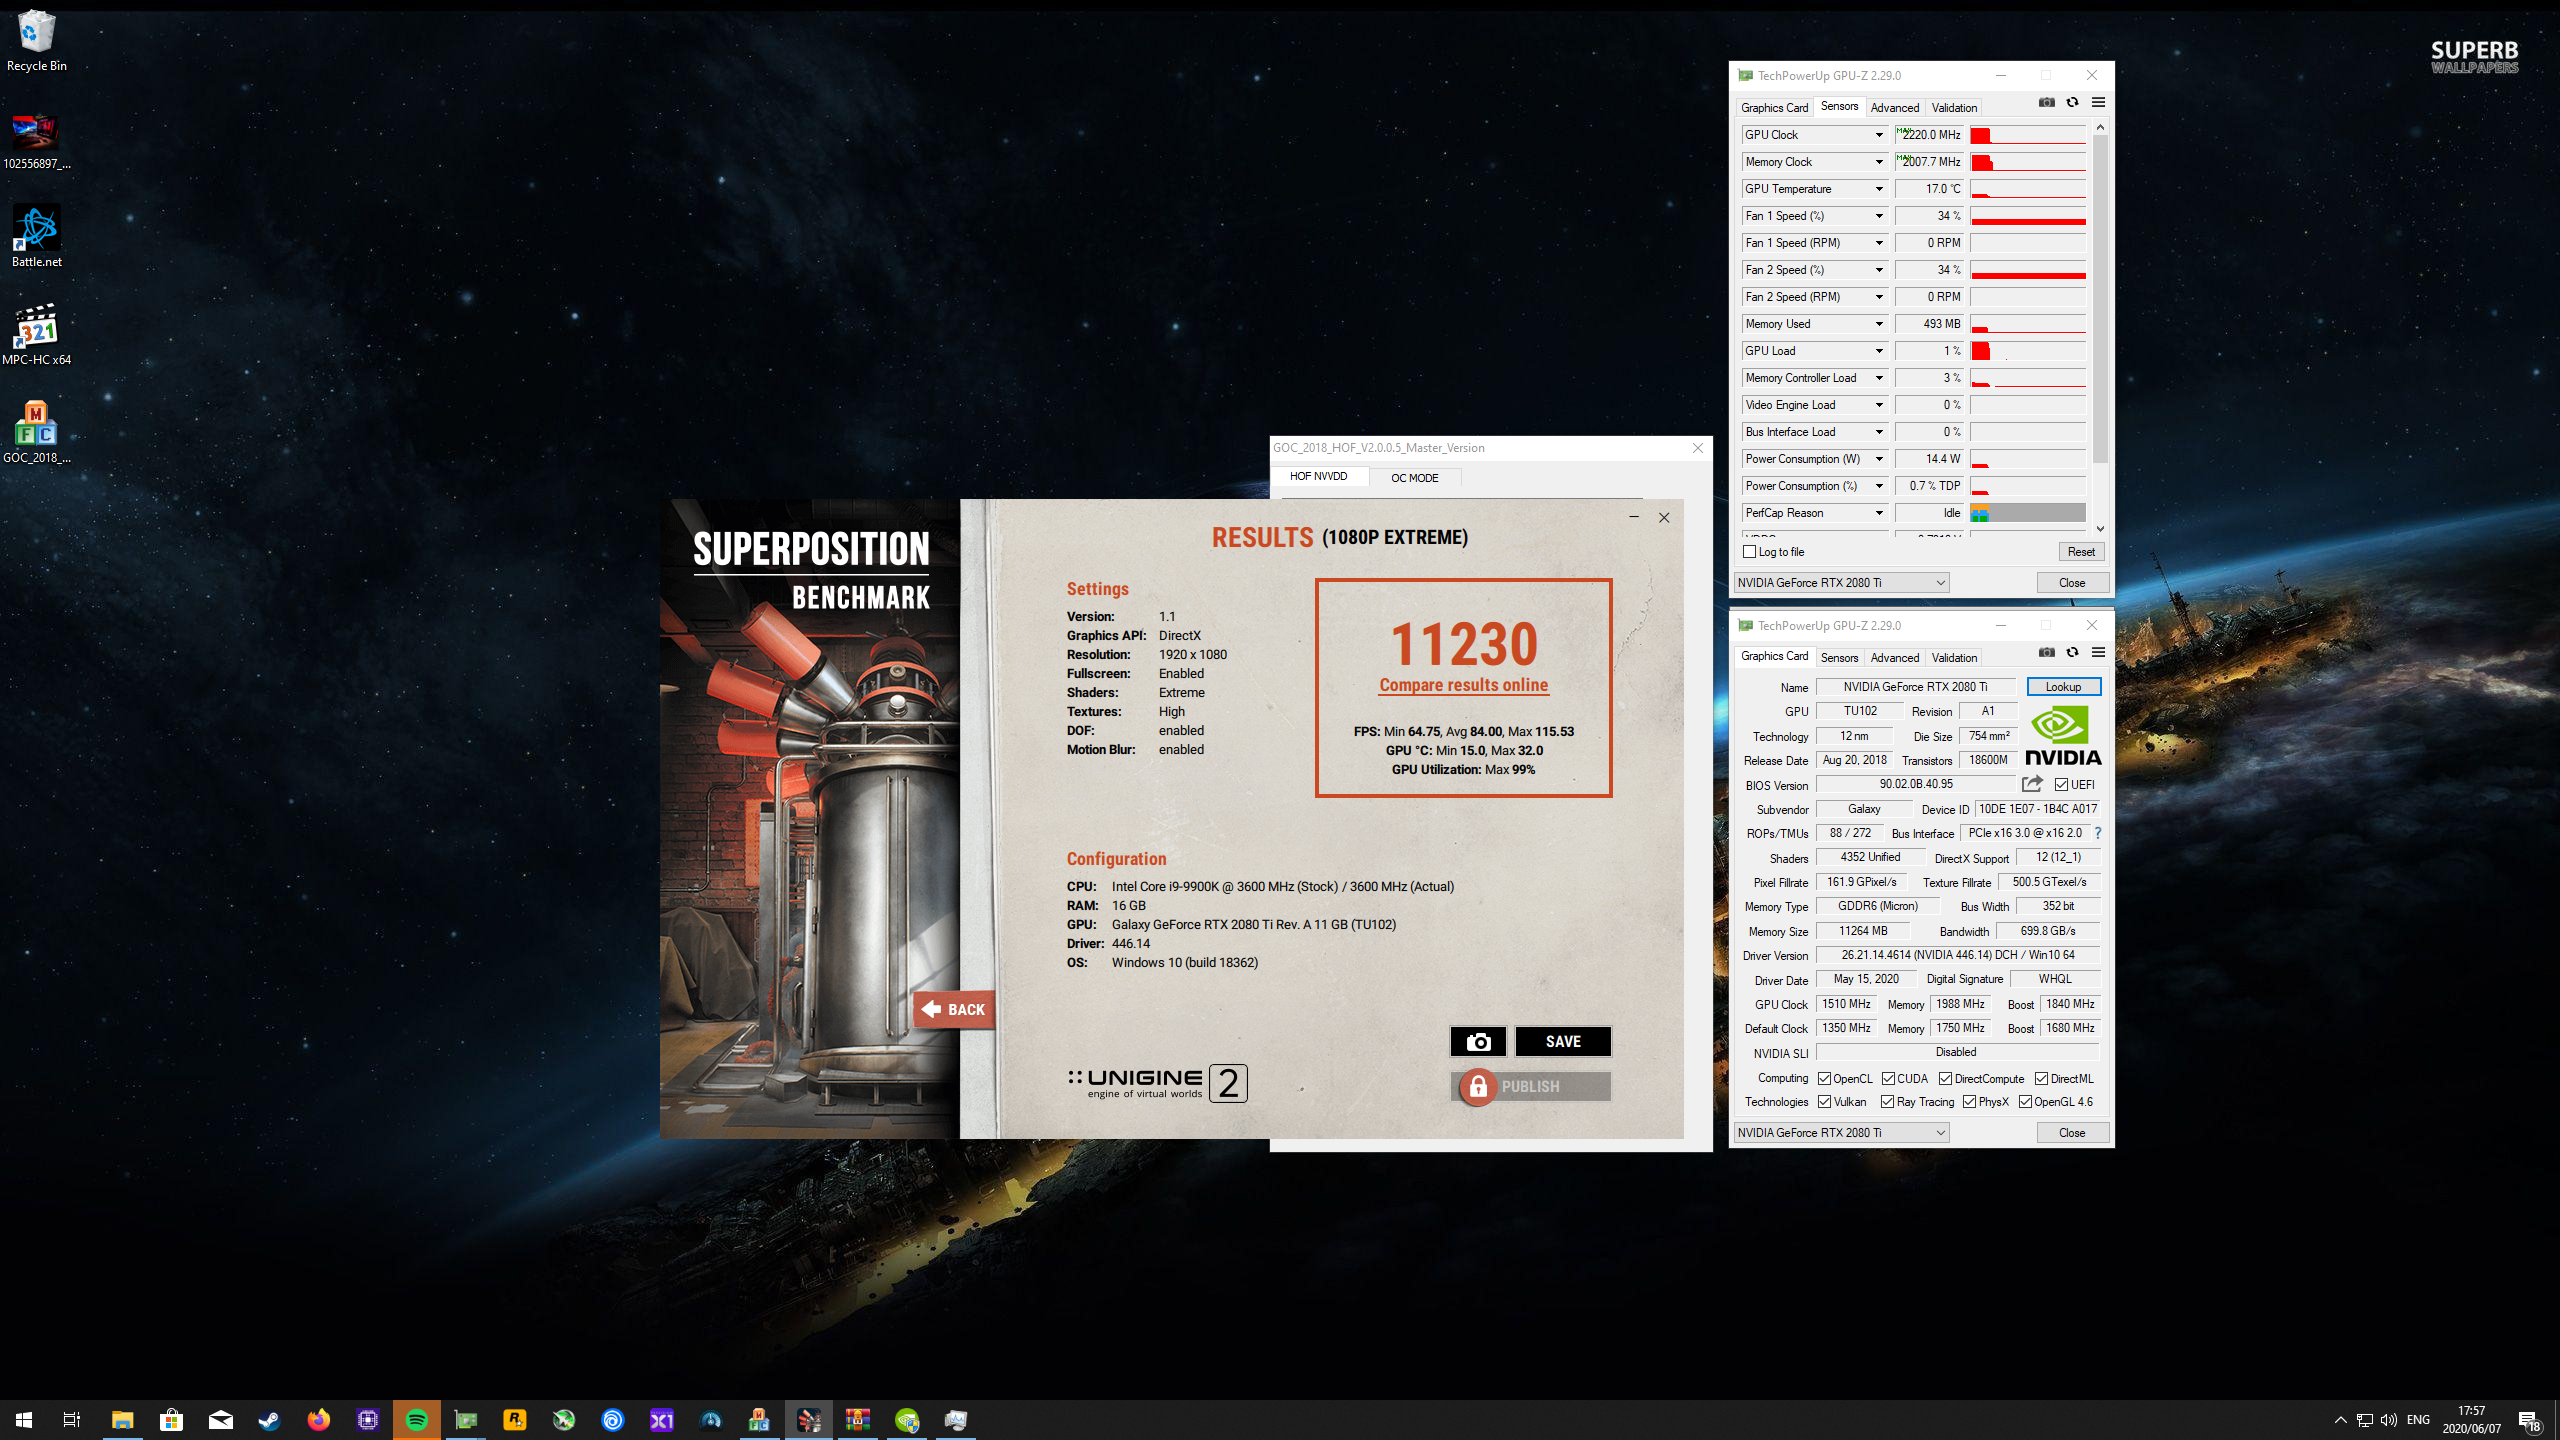Toggle the DirectML checkbox
2560x1440 pixels.
[2042, 1079]
